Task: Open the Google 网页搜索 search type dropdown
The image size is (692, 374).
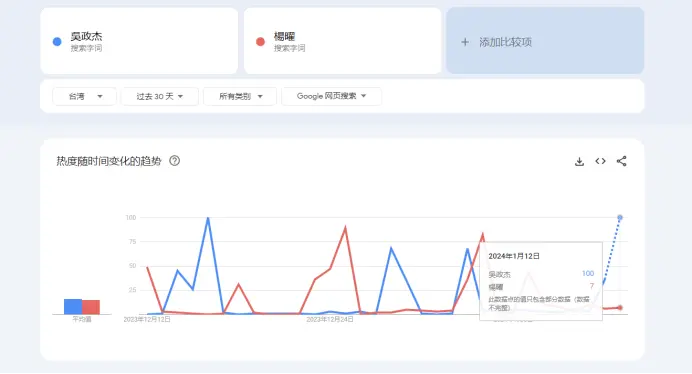Action: pyautogui.click(x=331, y=96)
